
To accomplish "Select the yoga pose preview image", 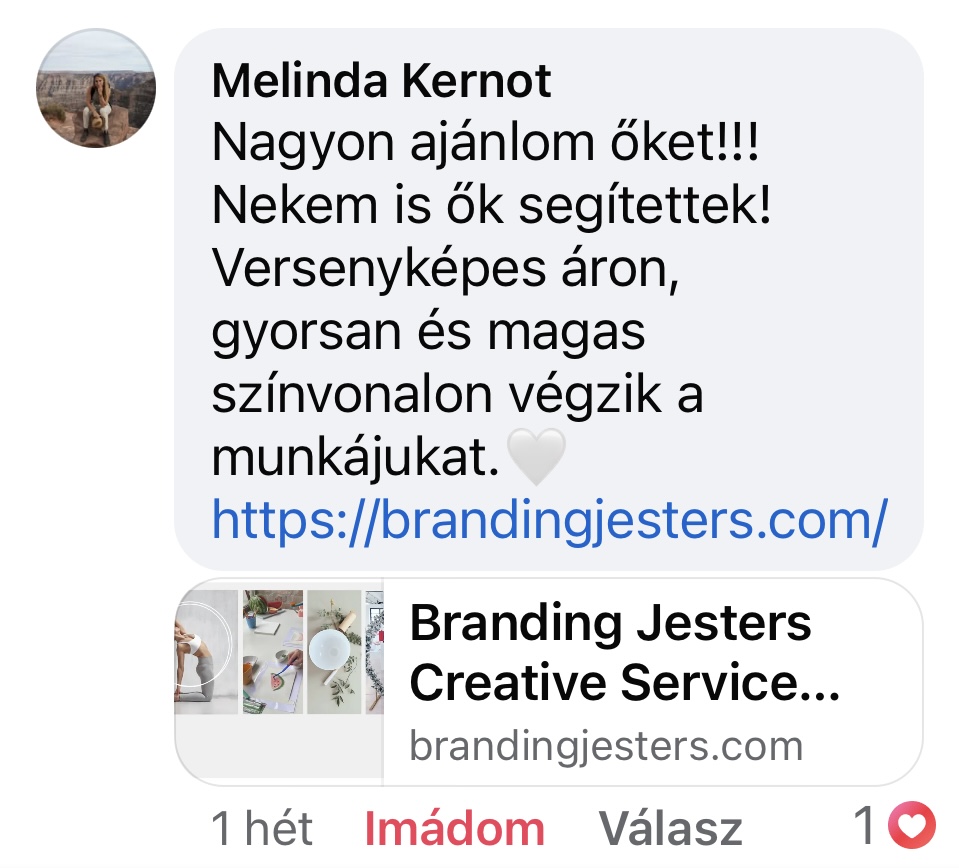I will (x=206, y=652).
